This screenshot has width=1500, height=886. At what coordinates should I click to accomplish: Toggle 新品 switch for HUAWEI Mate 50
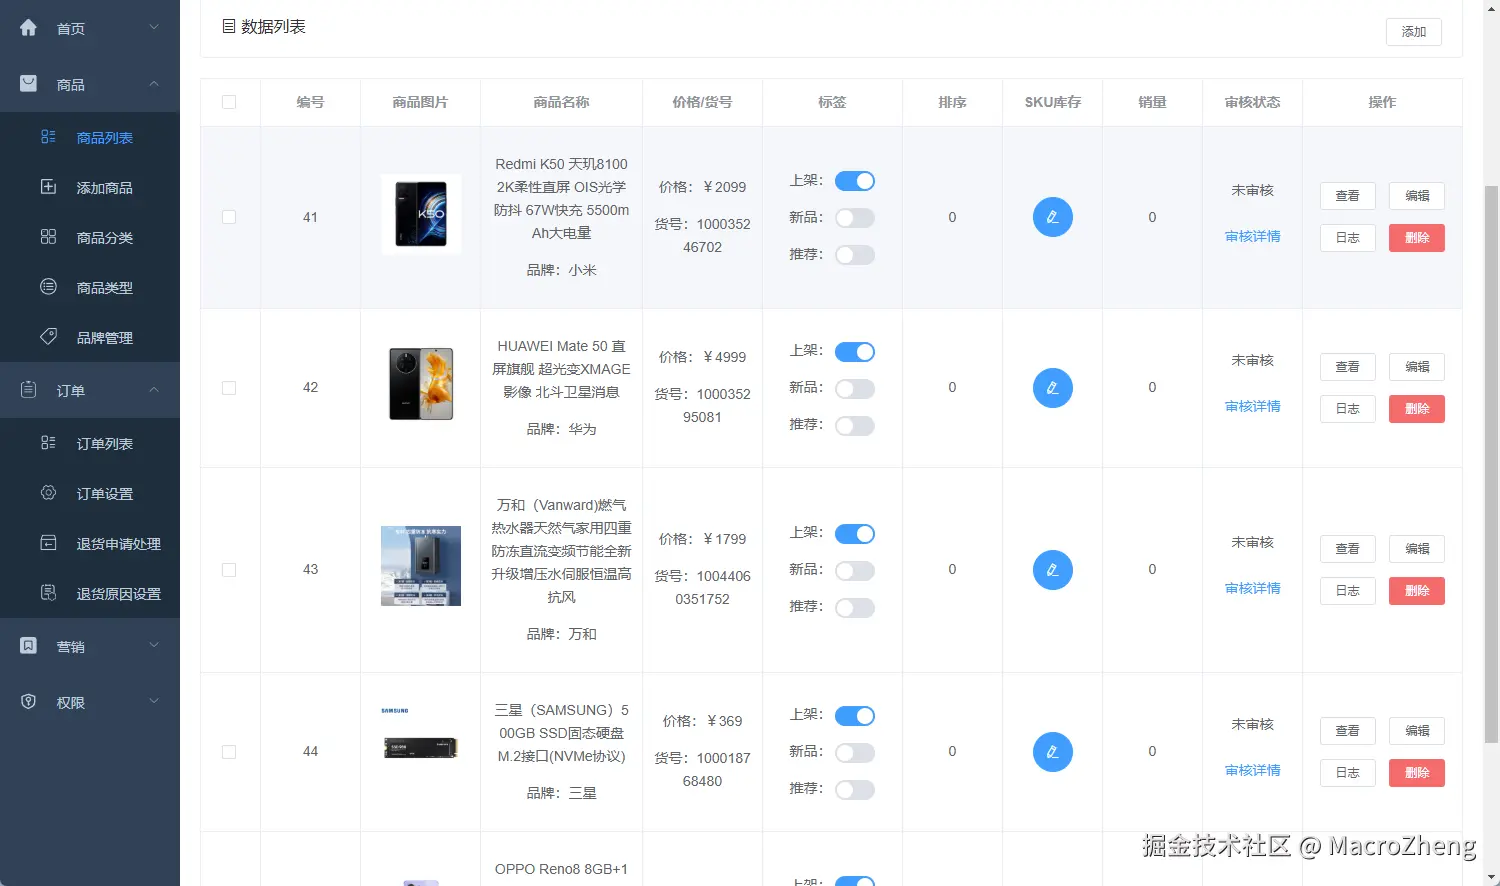(x=855, y=389)
